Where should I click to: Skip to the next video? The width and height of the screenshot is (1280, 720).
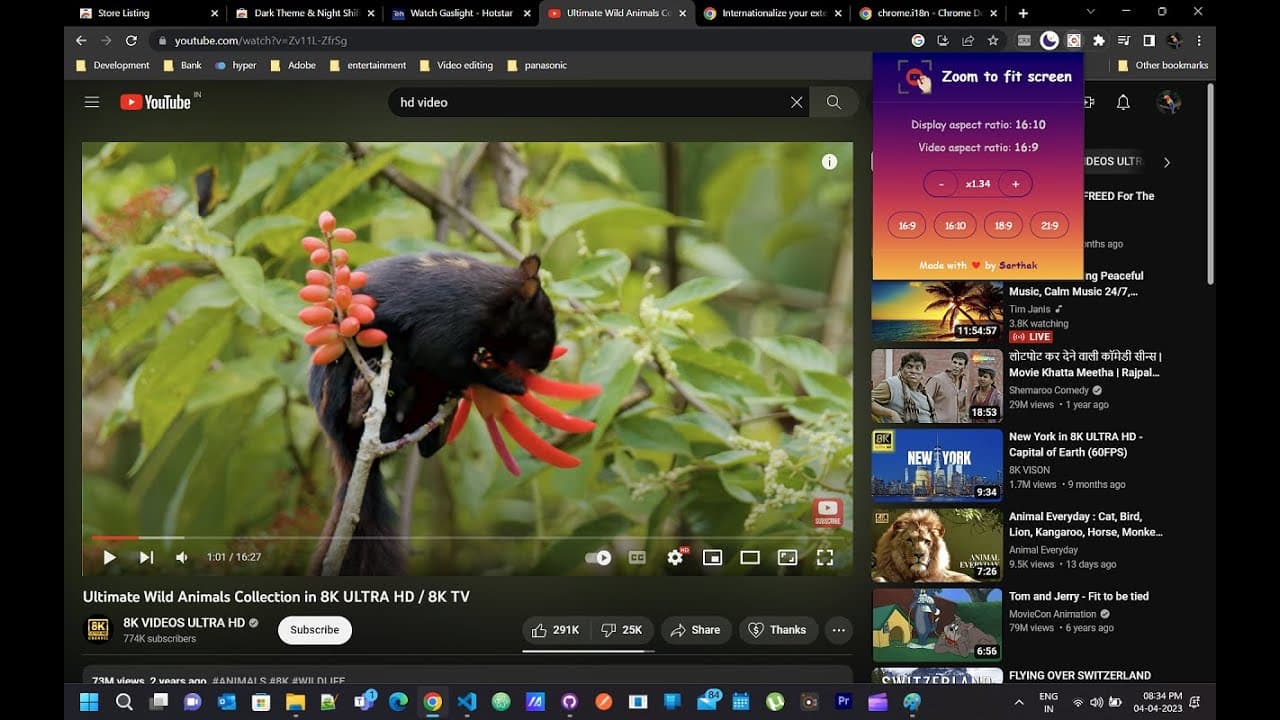tap(146, 557)
